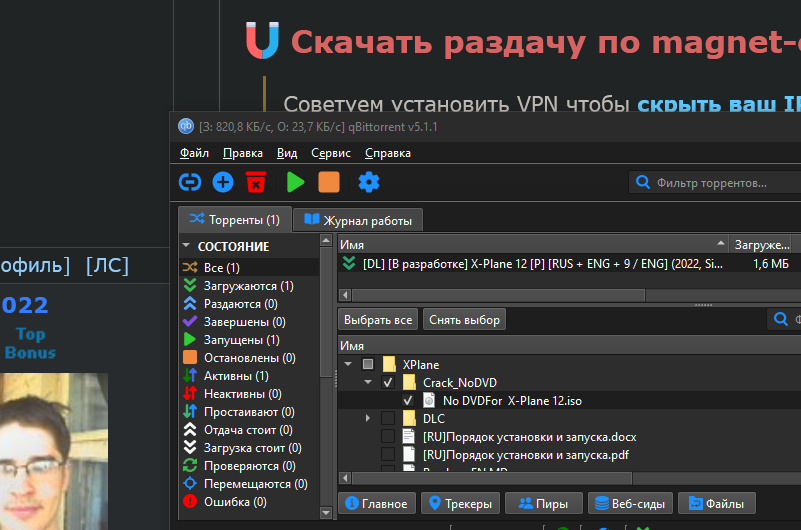
Task: Open the Правка menu
Action: click(x=243, y=153)
